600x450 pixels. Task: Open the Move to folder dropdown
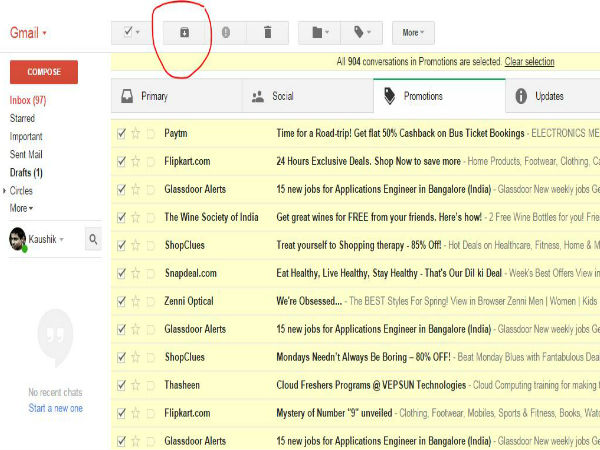(320, 33)
